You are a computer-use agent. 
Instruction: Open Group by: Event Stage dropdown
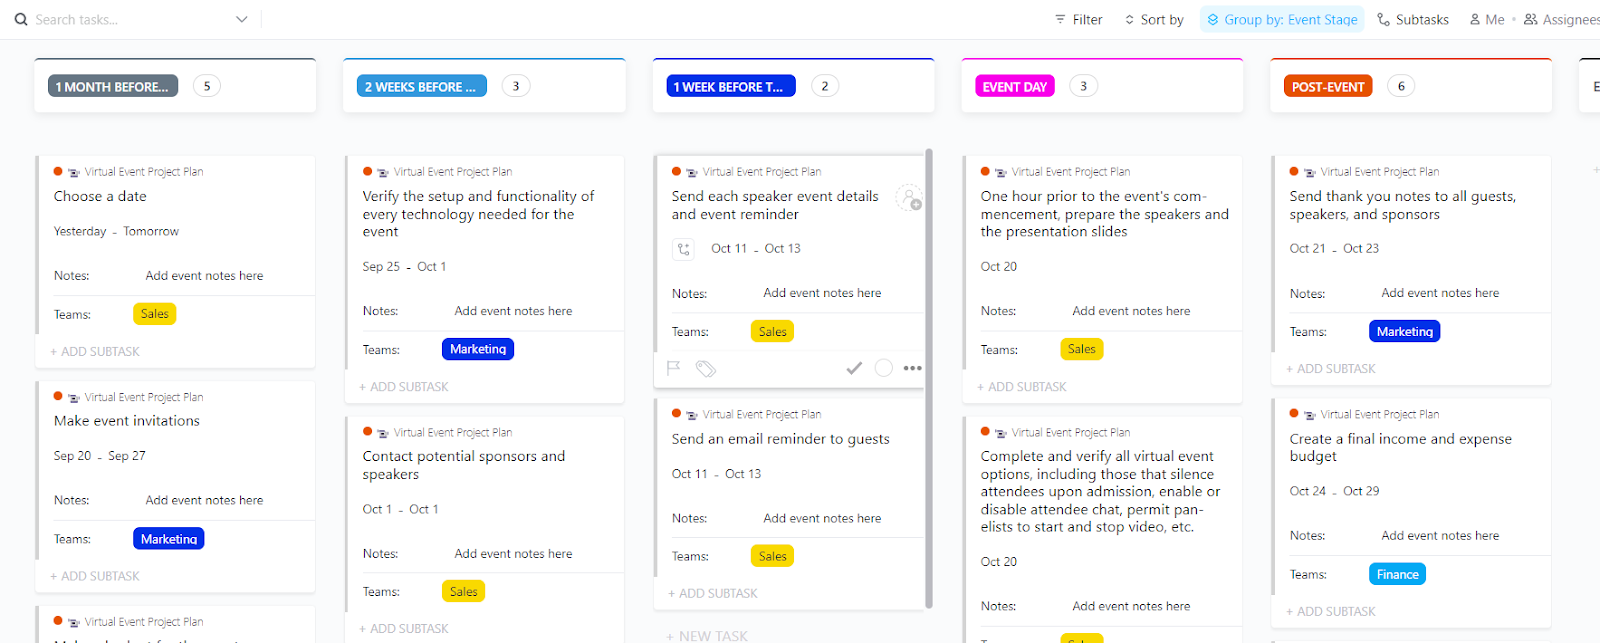pyautogui.click(x=1282, y=19)
